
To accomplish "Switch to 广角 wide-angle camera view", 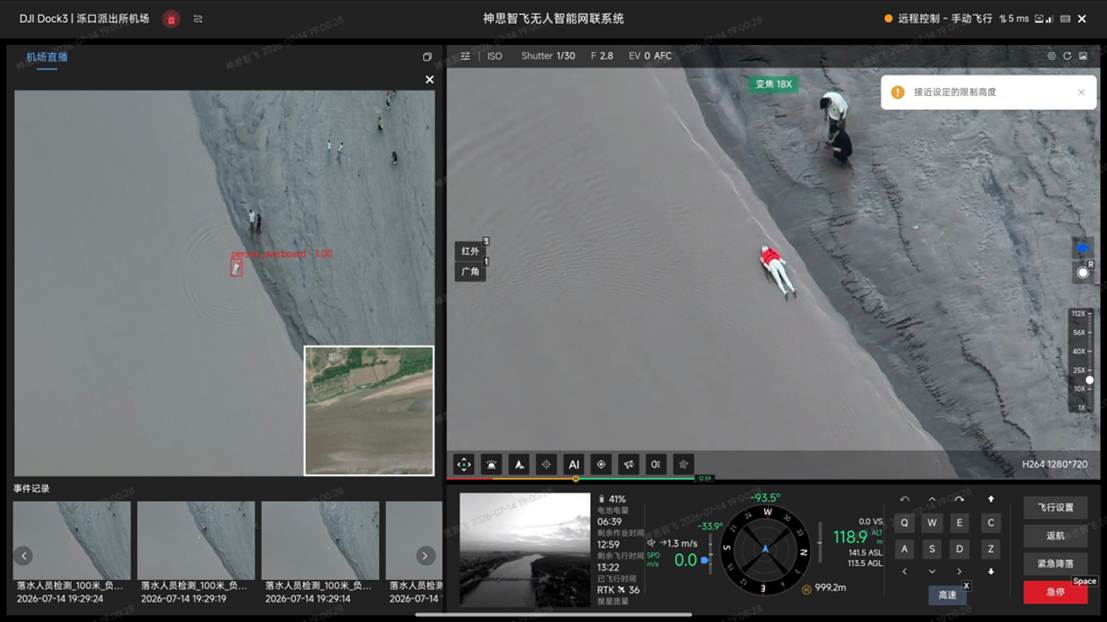I will (x=470, y=272).
